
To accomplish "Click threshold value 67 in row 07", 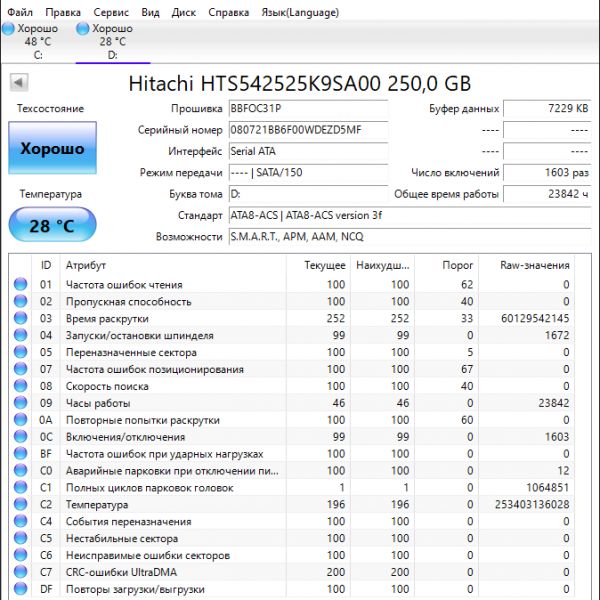I will click(x=467, y=369).
